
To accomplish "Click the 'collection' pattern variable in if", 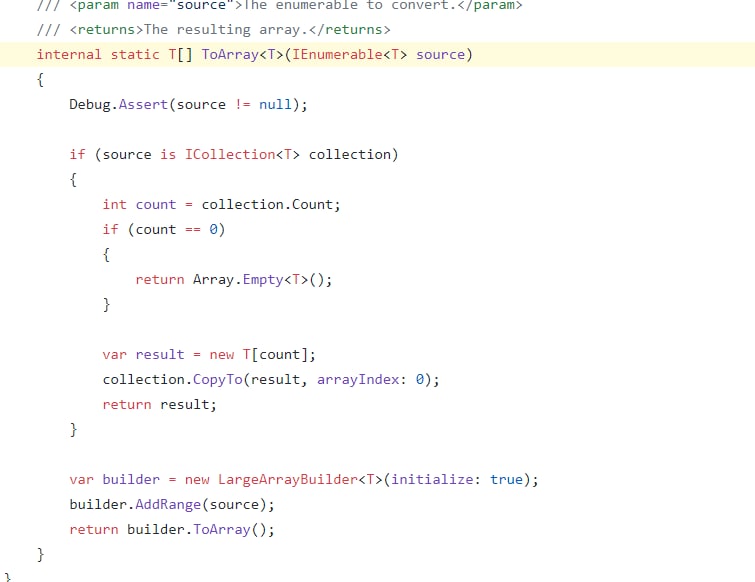I will 350,155.
